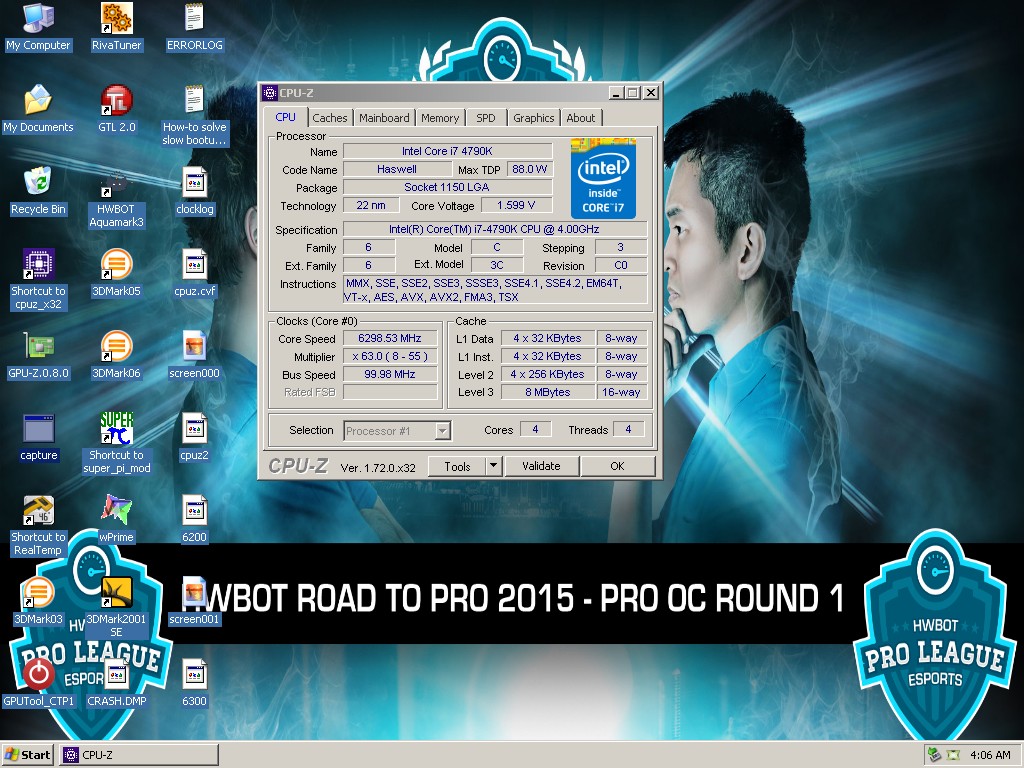Viewport: 1024px width, 768px height.
Task: Open the Recycle Bin
Action: 38,191
